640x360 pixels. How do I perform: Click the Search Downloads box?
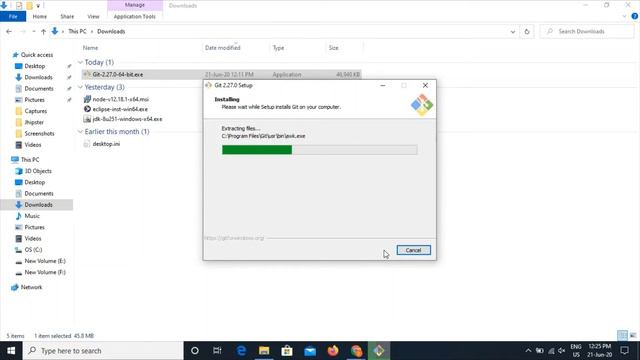[588, 31]
